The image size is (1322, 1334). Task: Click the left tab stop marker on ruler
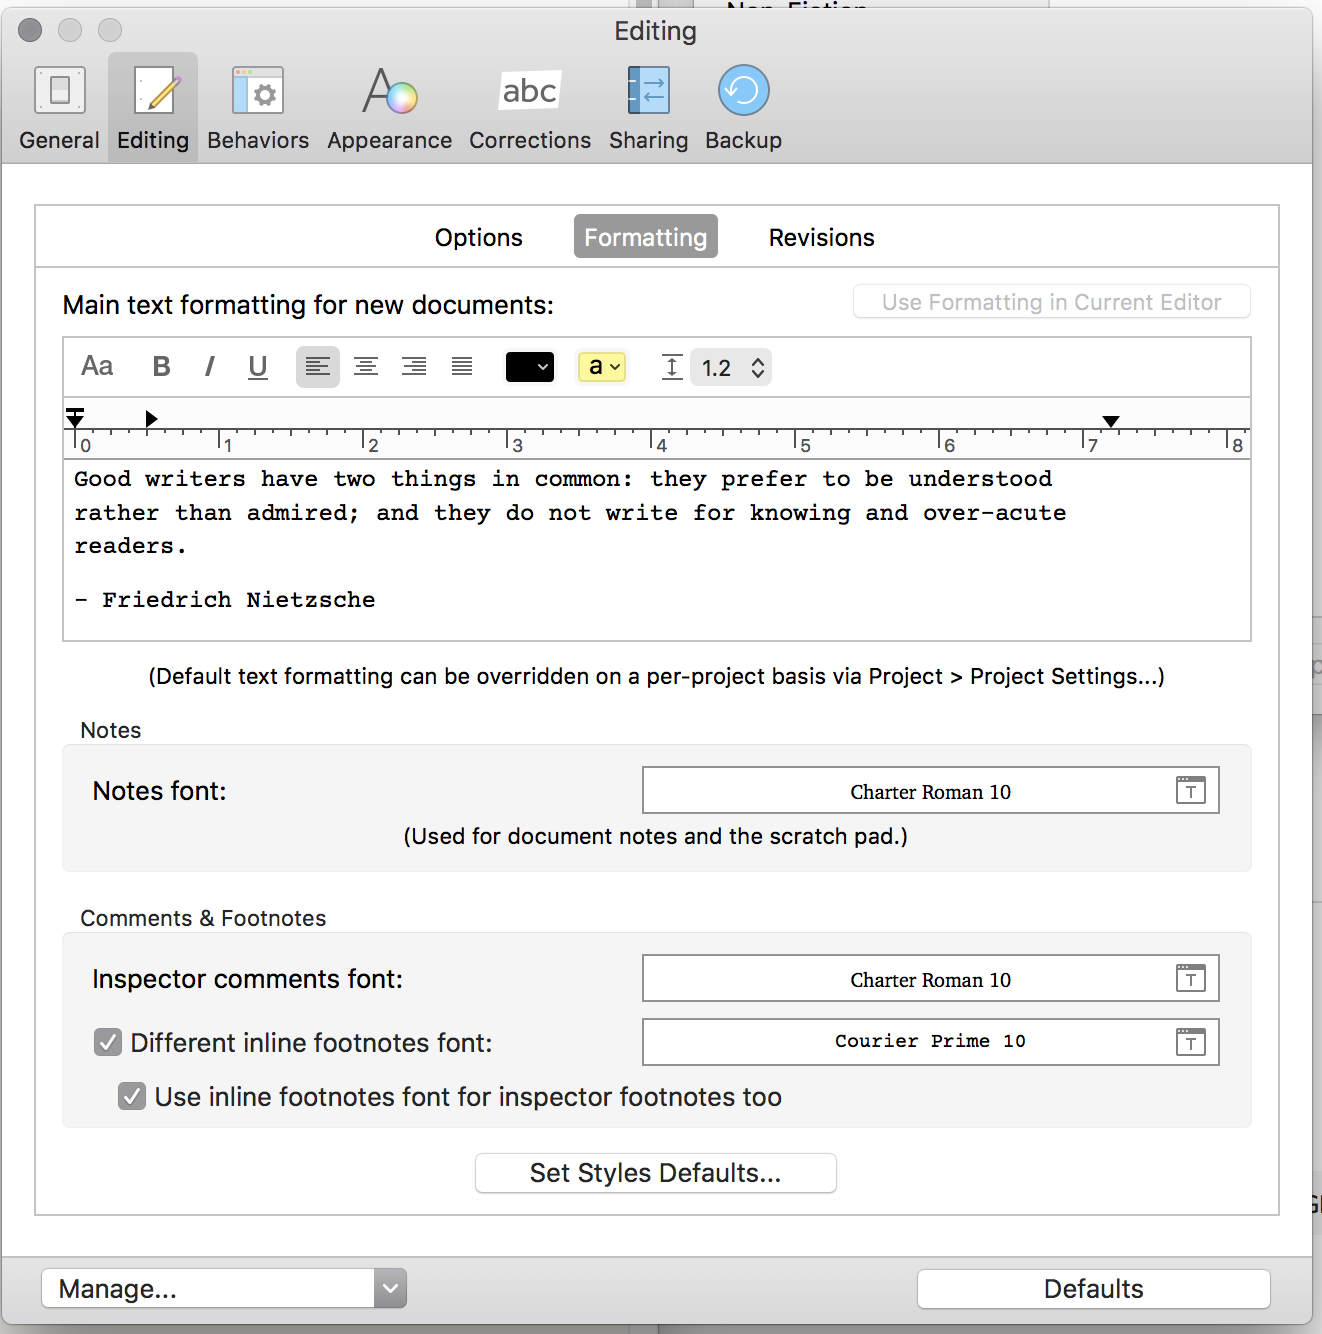pos(151,418)
